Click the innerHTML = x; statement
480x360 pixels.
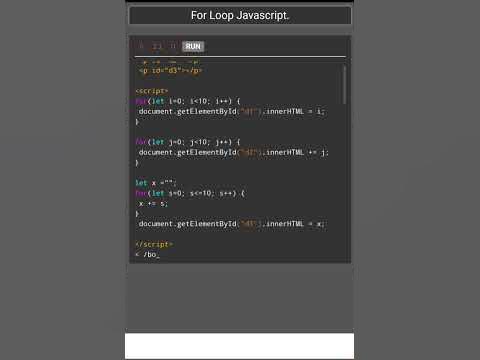pos(232,224)
